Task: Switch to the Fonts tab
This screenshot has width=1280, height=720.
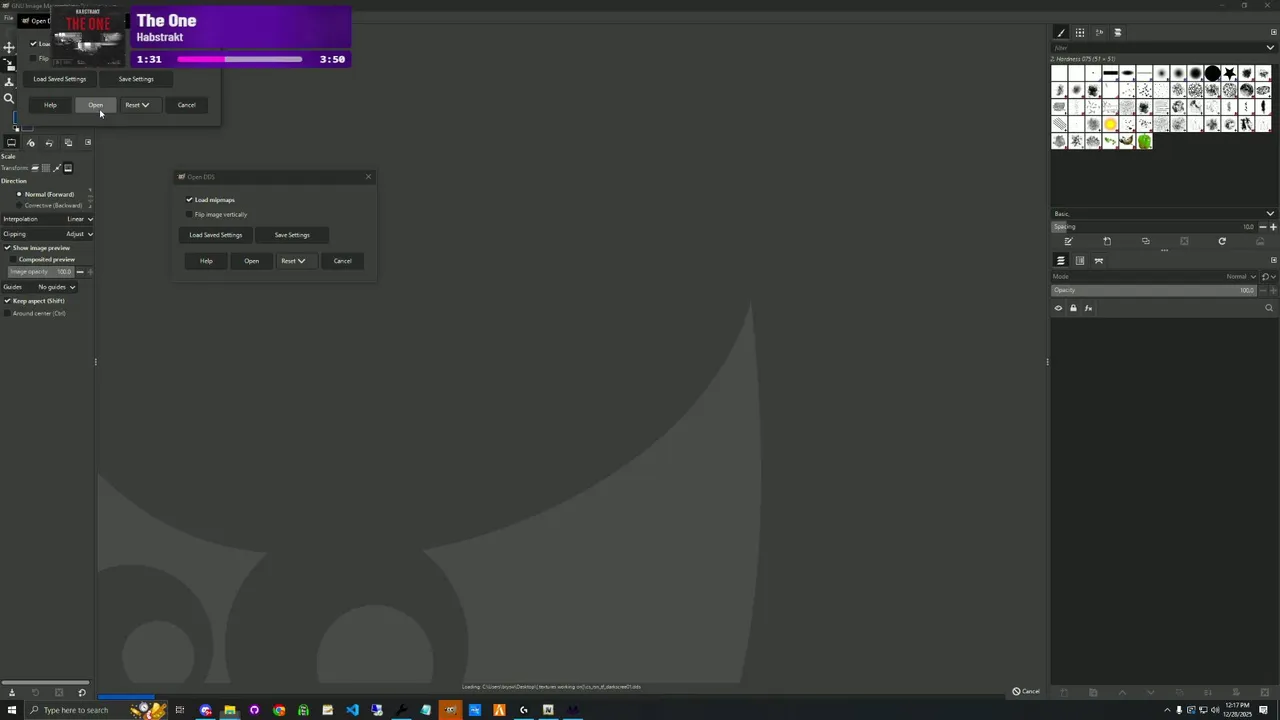Action: pos(1099,33)
